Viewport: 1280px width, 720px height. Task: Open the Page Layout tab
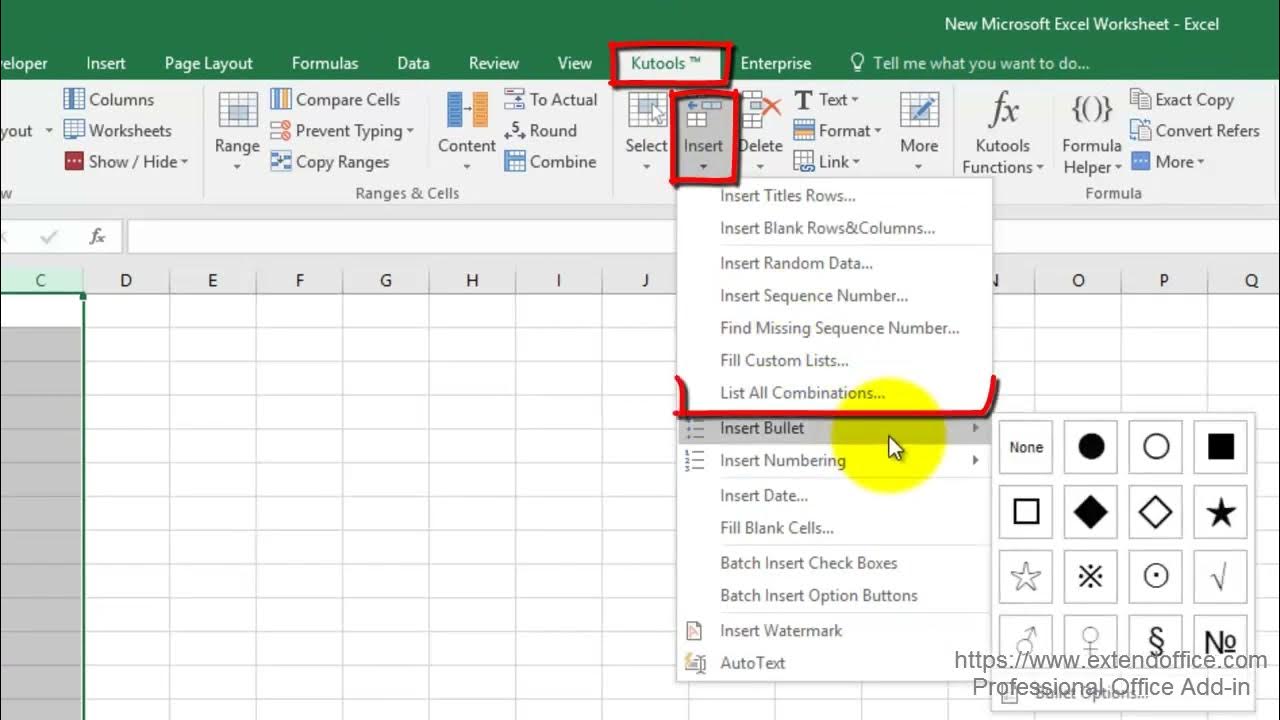208,63
